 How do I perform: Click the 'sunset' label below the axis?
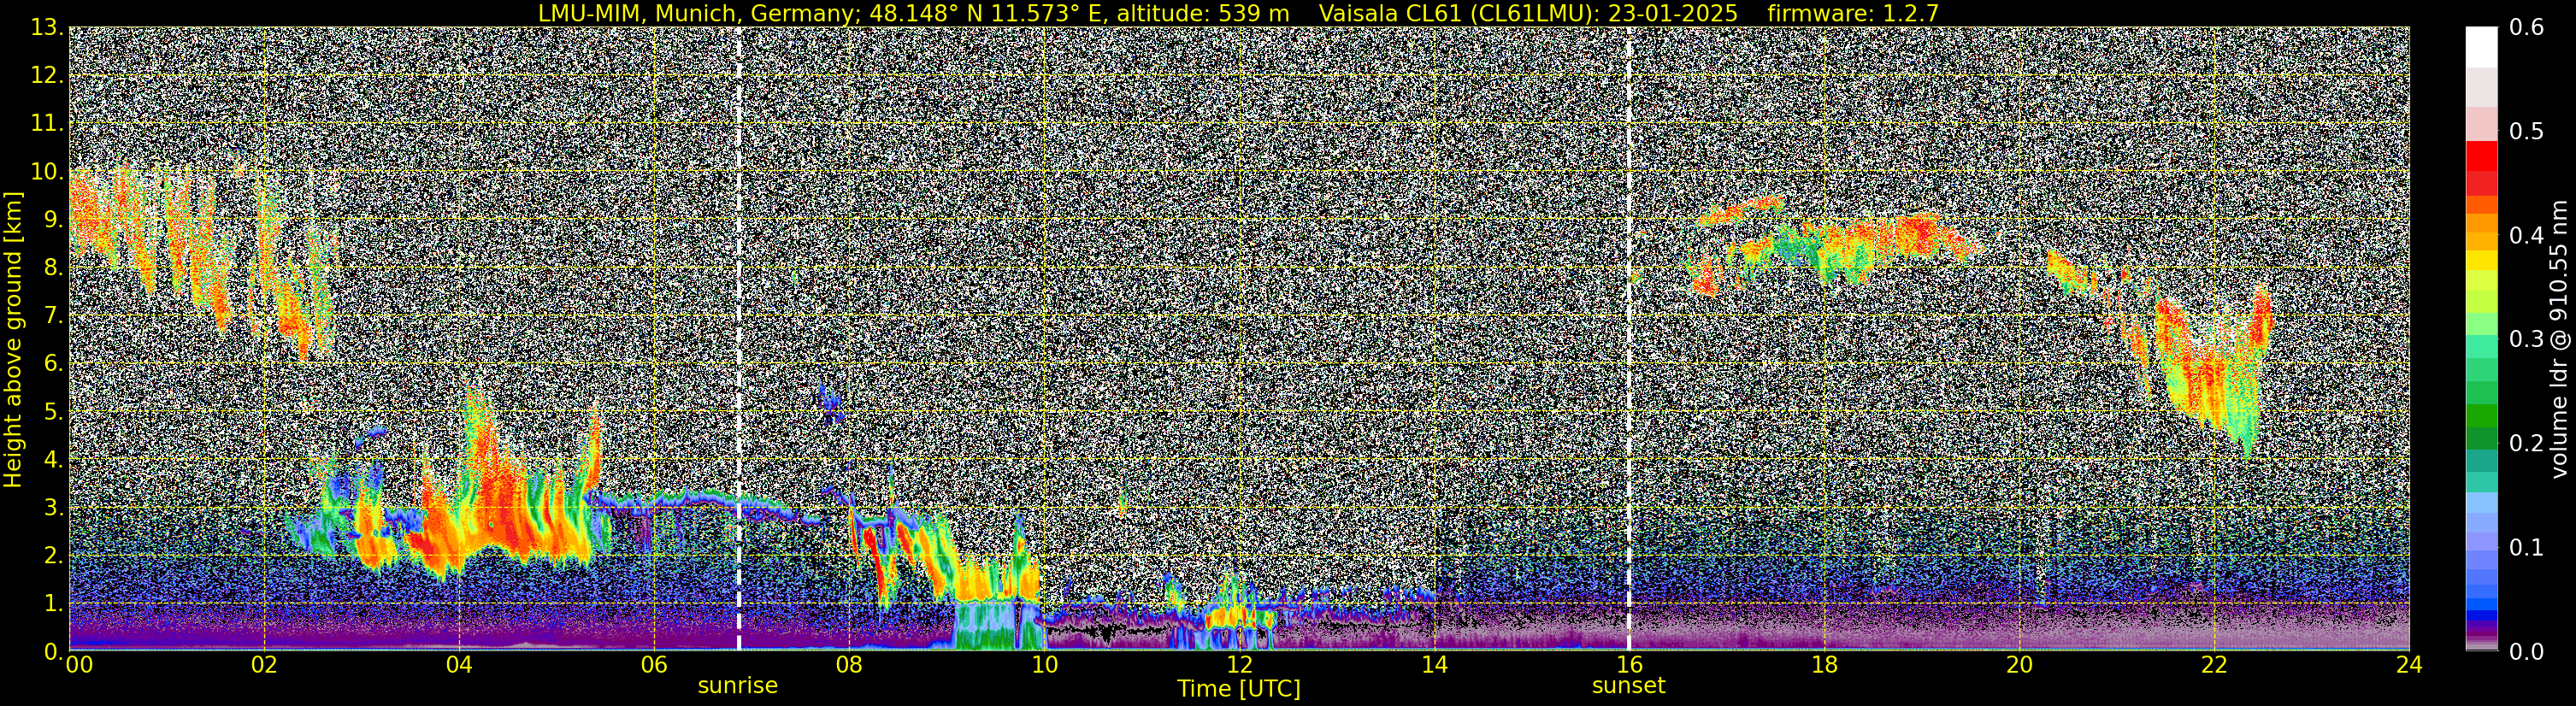pyautogui.click(x=1628, y=686)
